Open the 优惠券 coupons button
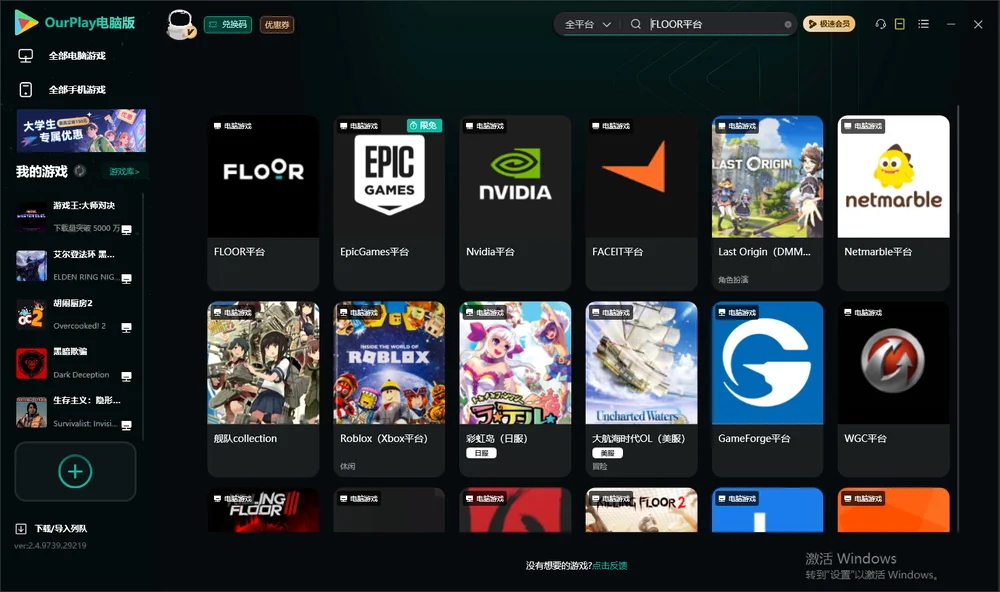 point(277,25)
